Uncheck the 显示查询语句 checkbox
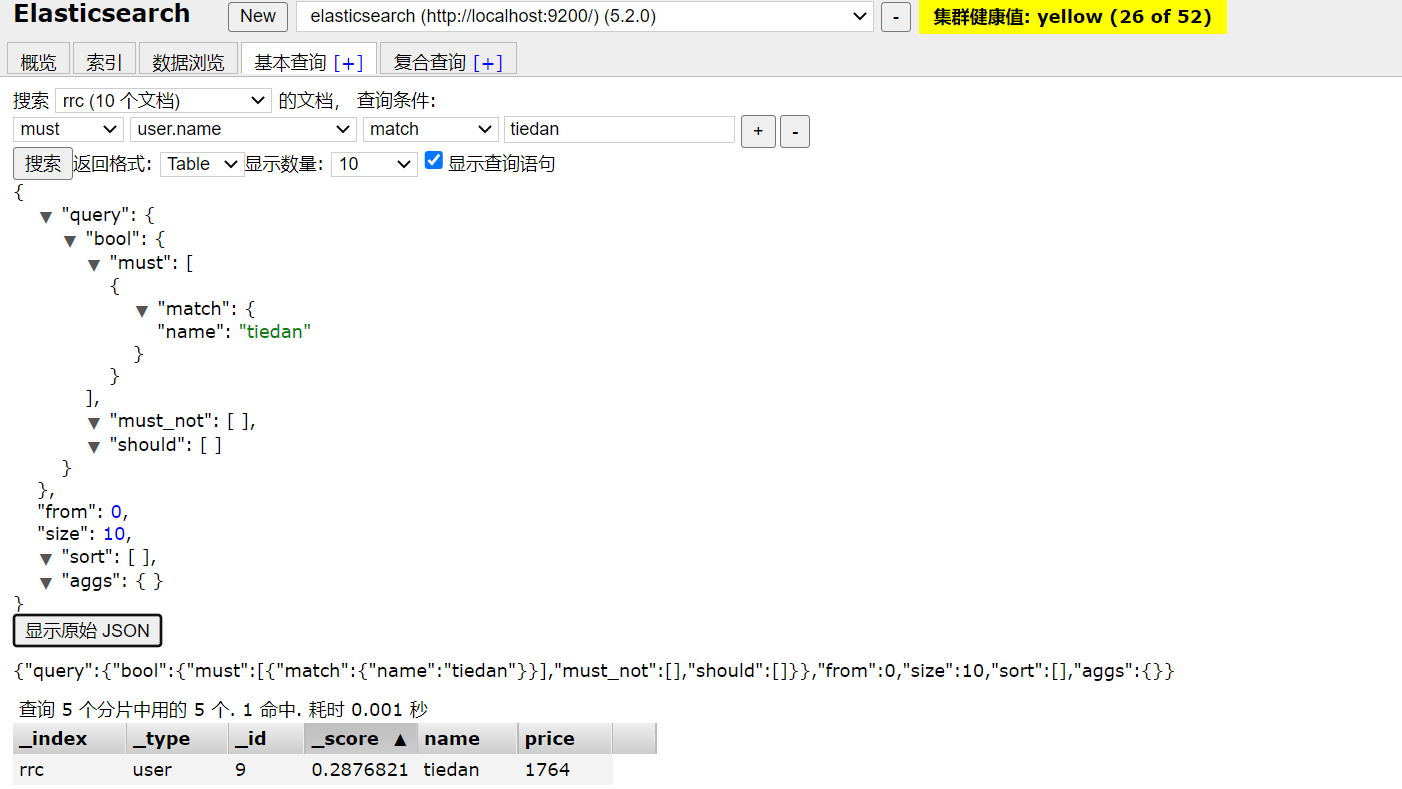This screenshot has width=1402, height=789. [x=433, y=160]
